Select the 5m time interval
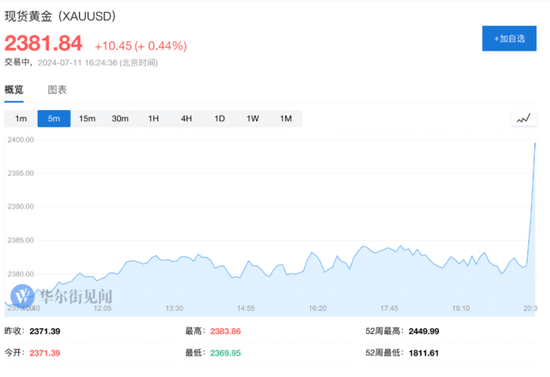This screenshot has height=377, width=550. [x=54, y=119]
